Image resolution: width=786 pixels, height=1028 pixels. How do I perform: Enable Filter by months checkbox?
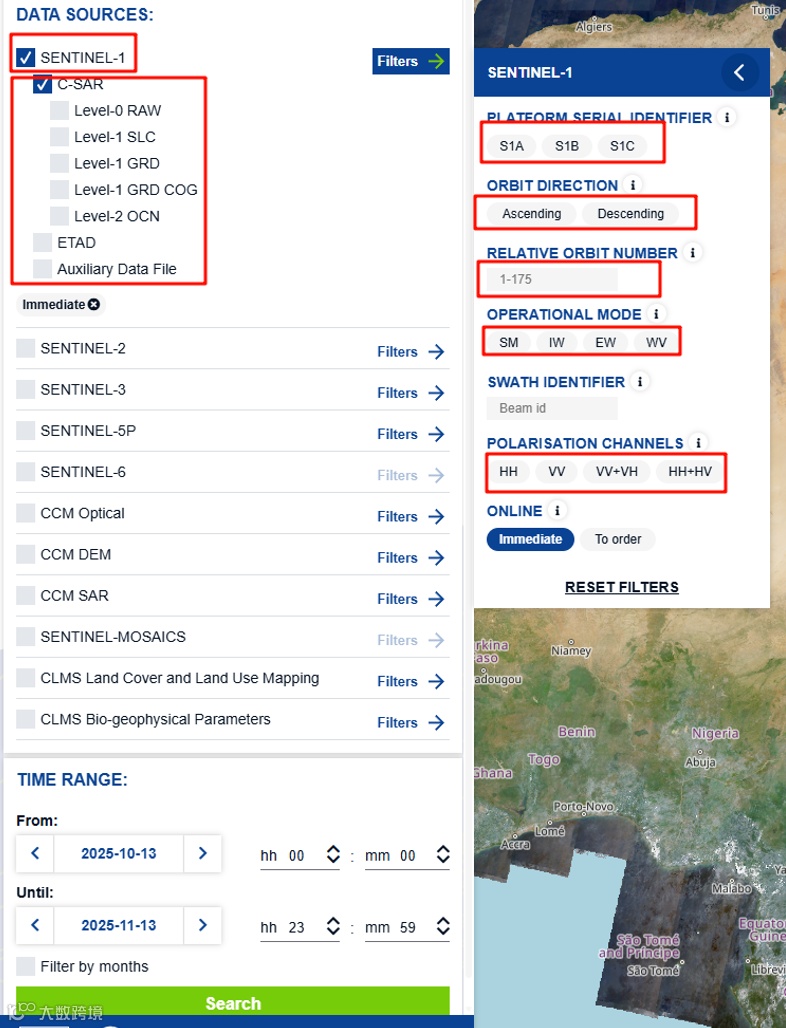pyautogui.click(x=26, y=966)
